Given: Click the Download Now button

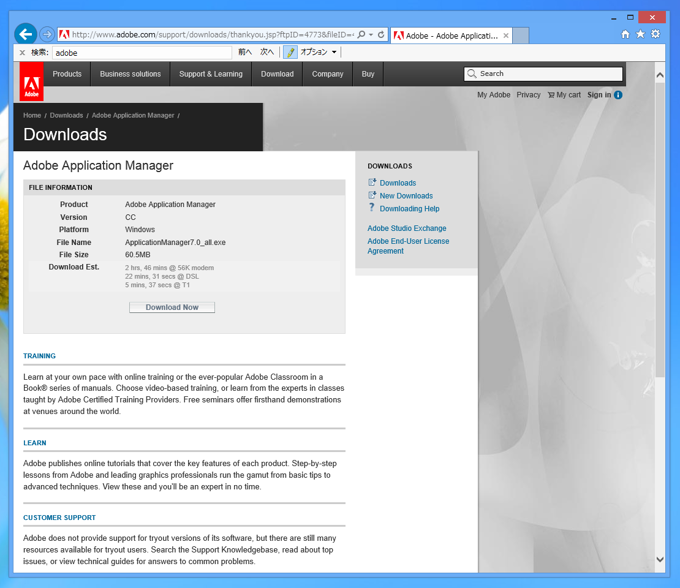Looking at the screenshot, I should (x=172, y=307).
